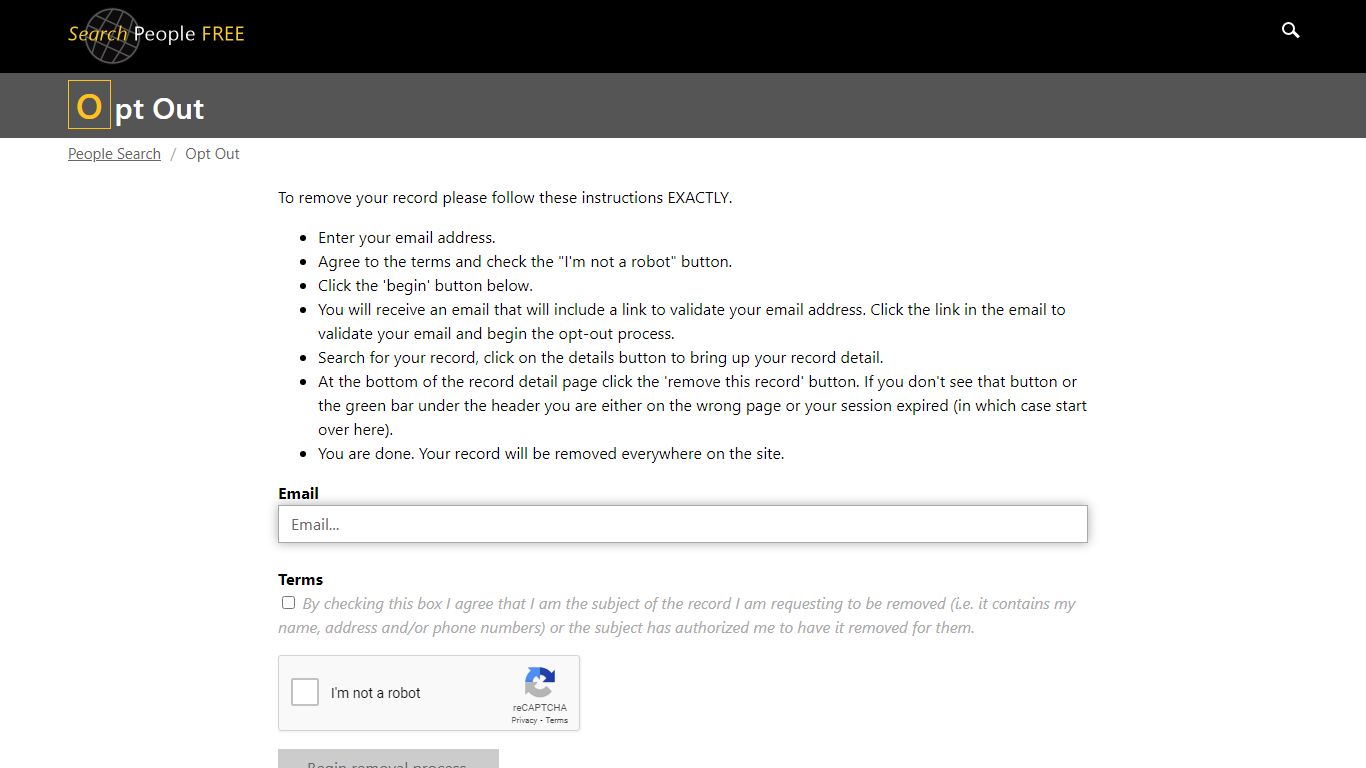Click the "To remove your record" intro sentence
The height and width of the screenshot is (768, 1366).
pyautogui.click(x=505, y=198)
